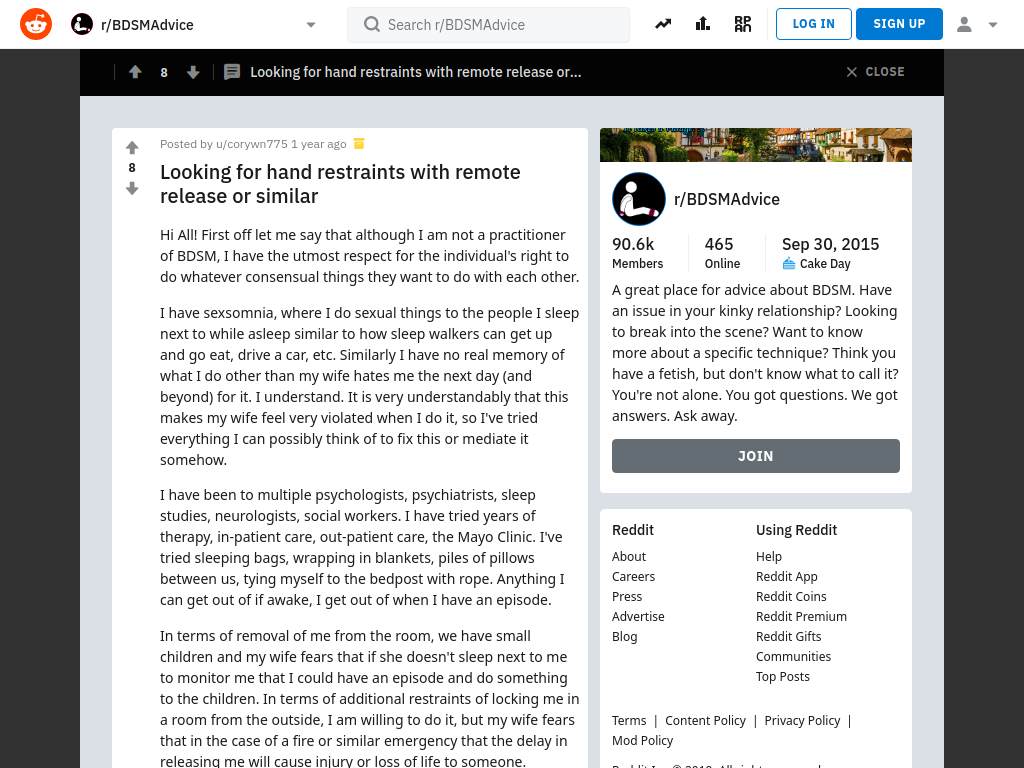
Task: Join the community with JOIN button
Action: [756, 456]
